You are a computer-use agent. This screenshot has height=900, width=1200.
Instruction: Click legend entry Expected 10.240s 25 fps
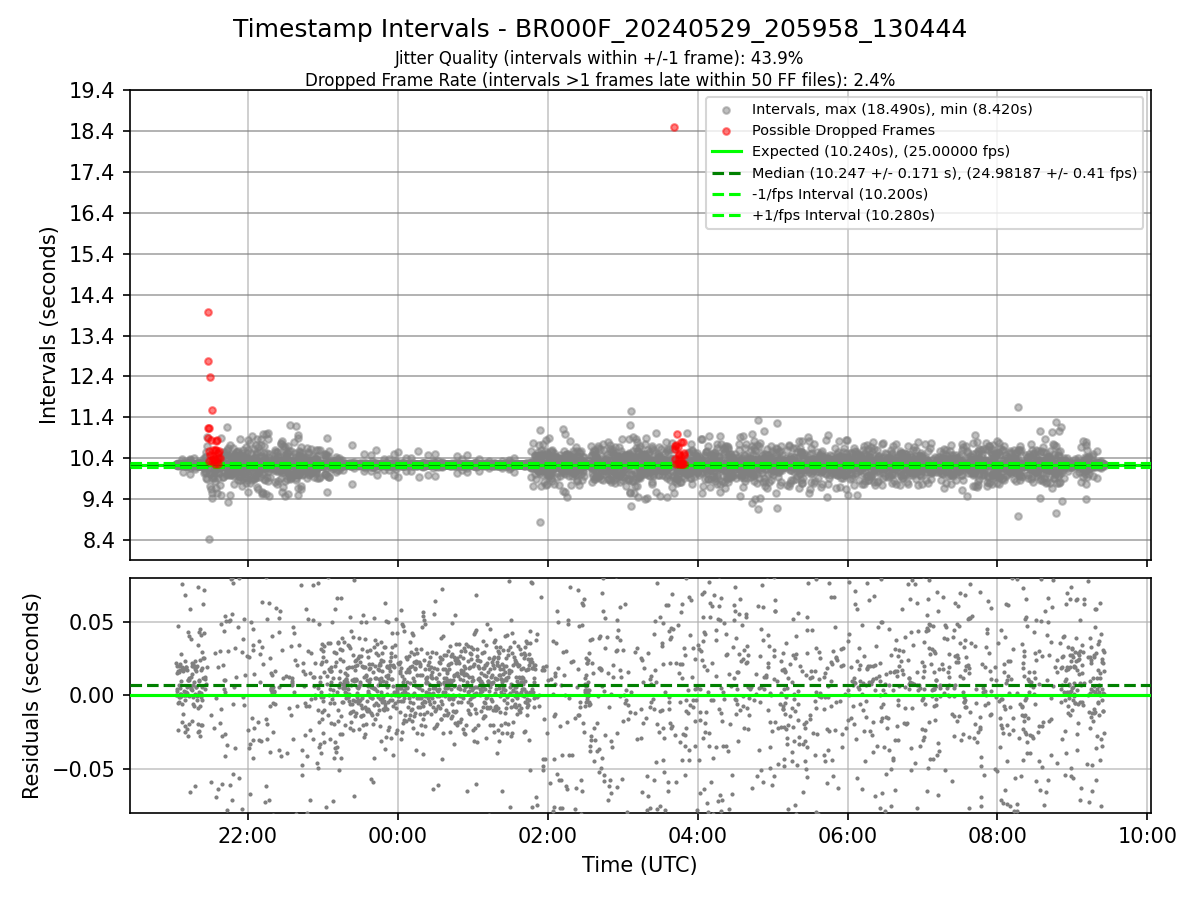(x=881, y=151)
